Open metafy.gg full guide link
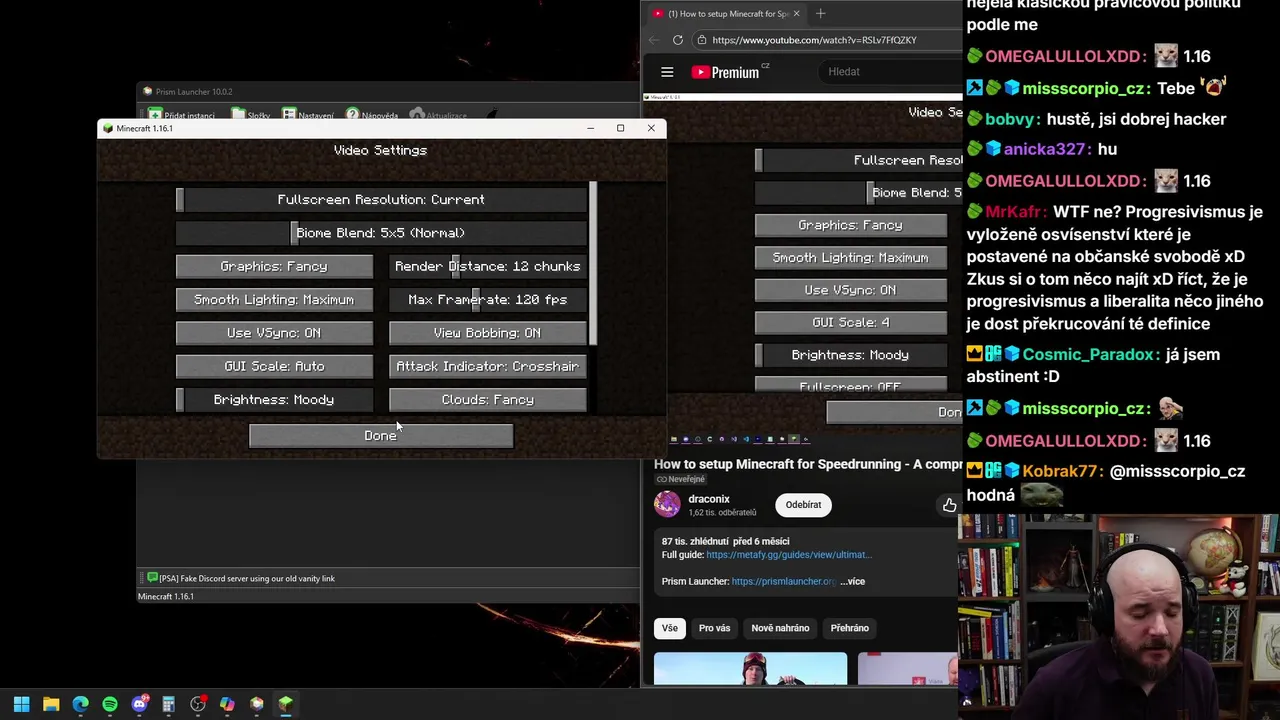This screenshot has height=720, width=1280. click(x=789, y=555)
